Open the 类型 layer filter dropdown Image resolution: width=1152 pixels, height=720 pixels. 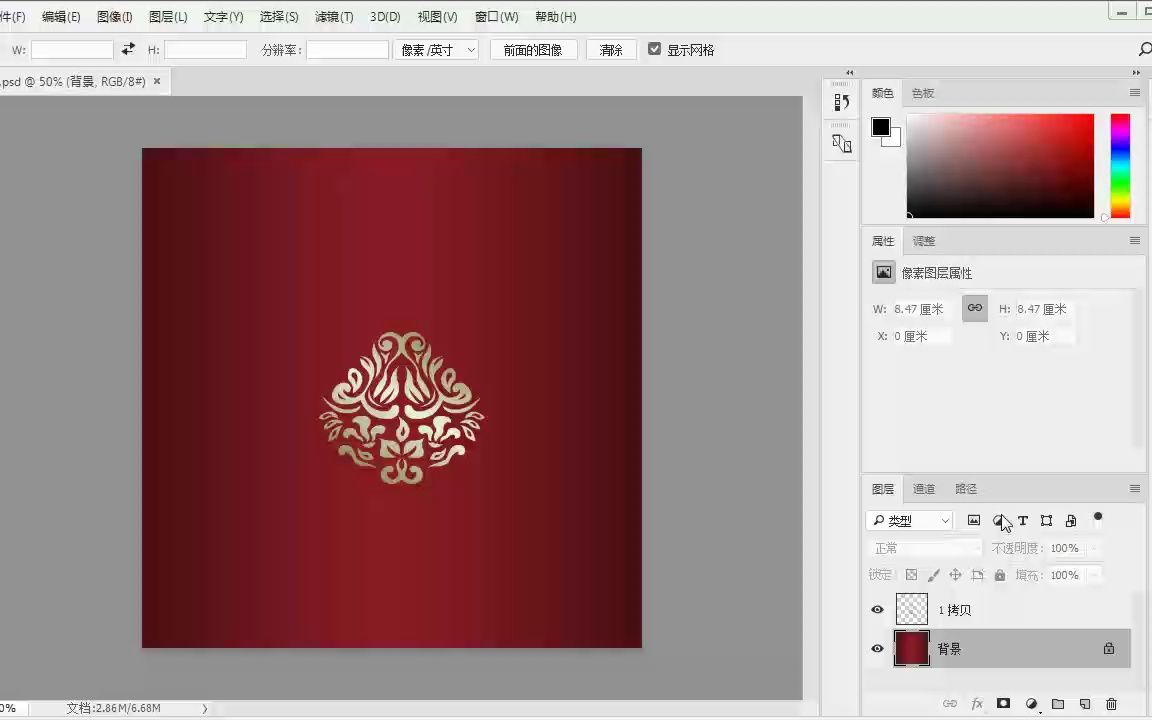(910, 520)
